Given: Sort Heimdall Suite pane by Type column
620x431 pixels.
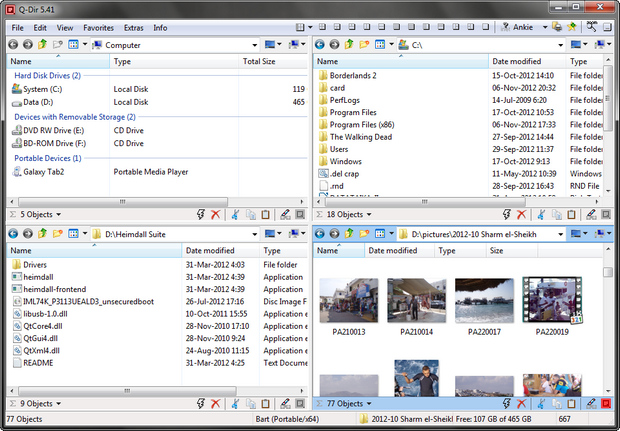Looking at the screenshot, I should coord(283,250).
